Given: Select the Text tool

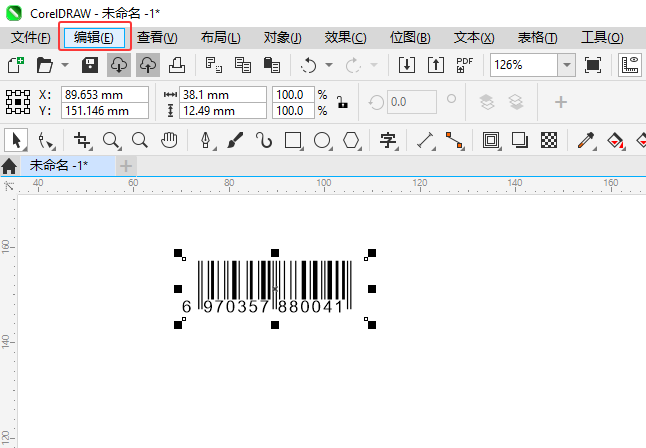Looking at the screenshot, I should 388,141.
